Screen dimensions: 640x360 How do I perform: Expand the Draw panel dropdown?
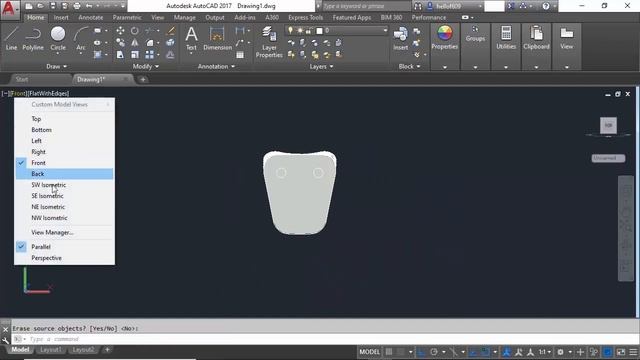tap(56, 66)
